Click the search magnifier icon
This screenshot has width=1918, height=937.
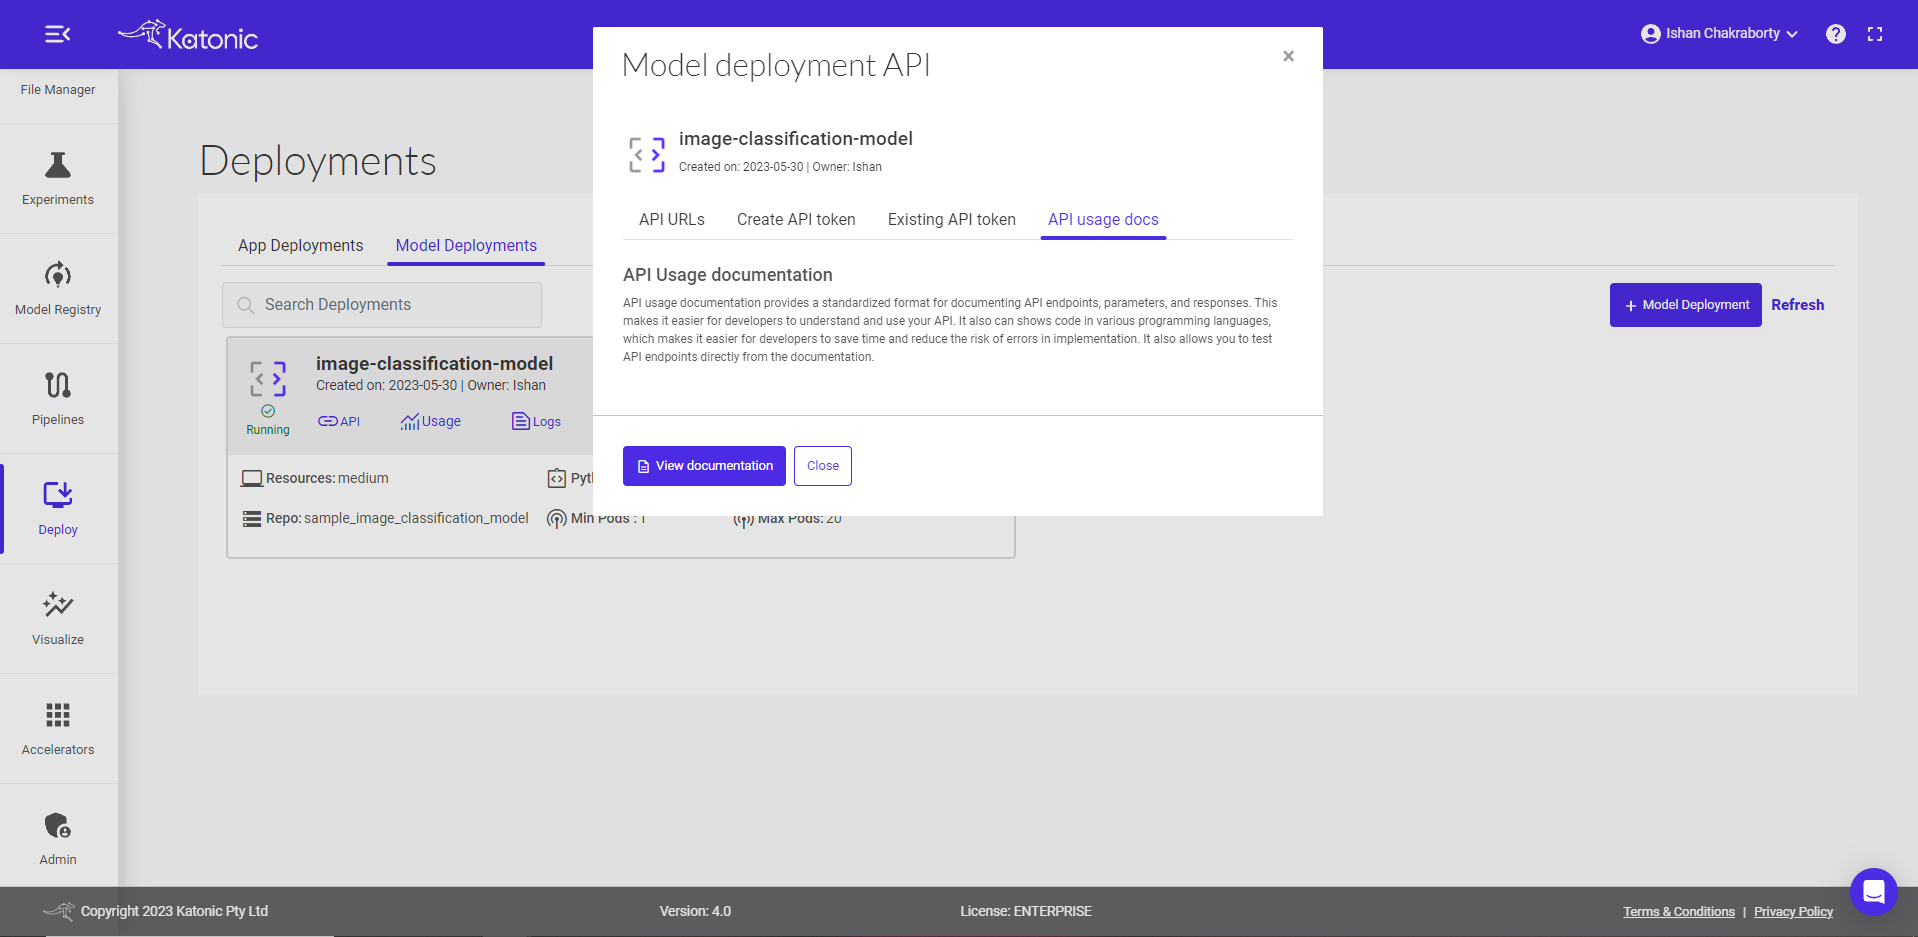245,305
